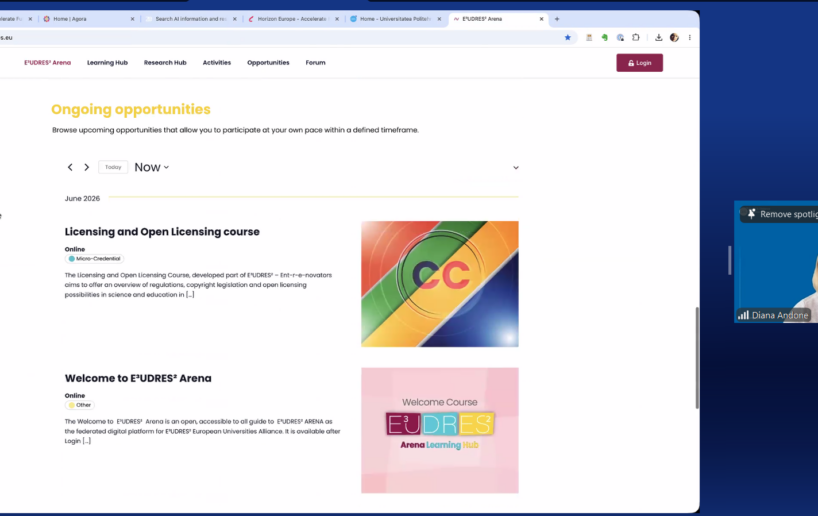Viewport: 818px width, 516px height.
Task: Open the Learning Hub menu
Action: [107, 63]
